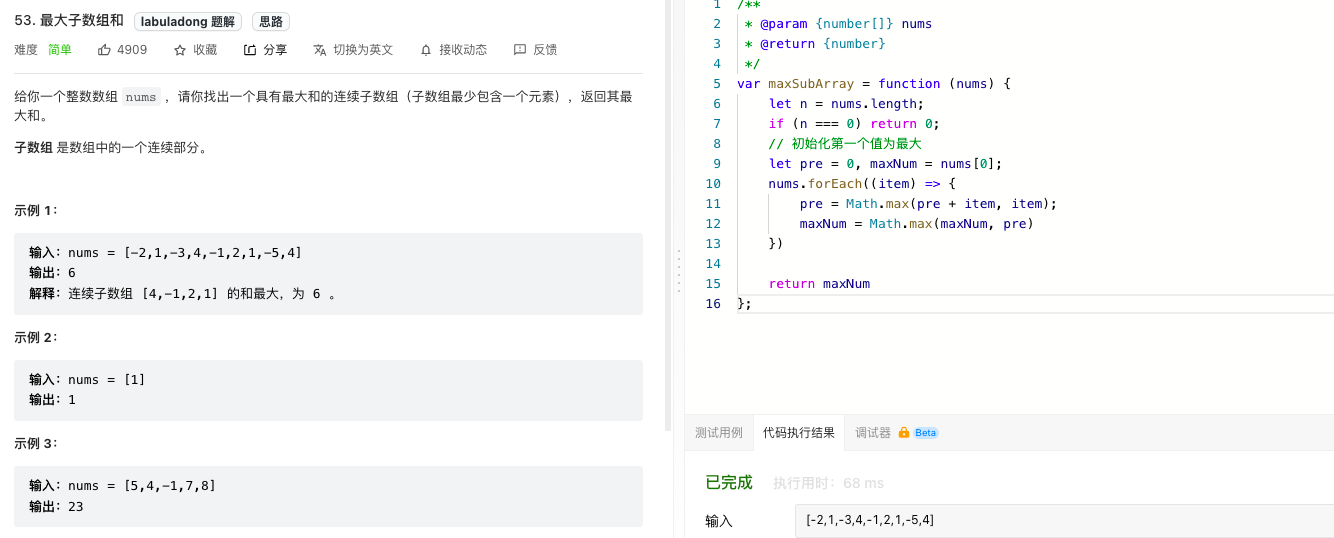Screen dimensions: 1334x538
Task: Click the 示例 3 heading
Action: click(36, 443)
